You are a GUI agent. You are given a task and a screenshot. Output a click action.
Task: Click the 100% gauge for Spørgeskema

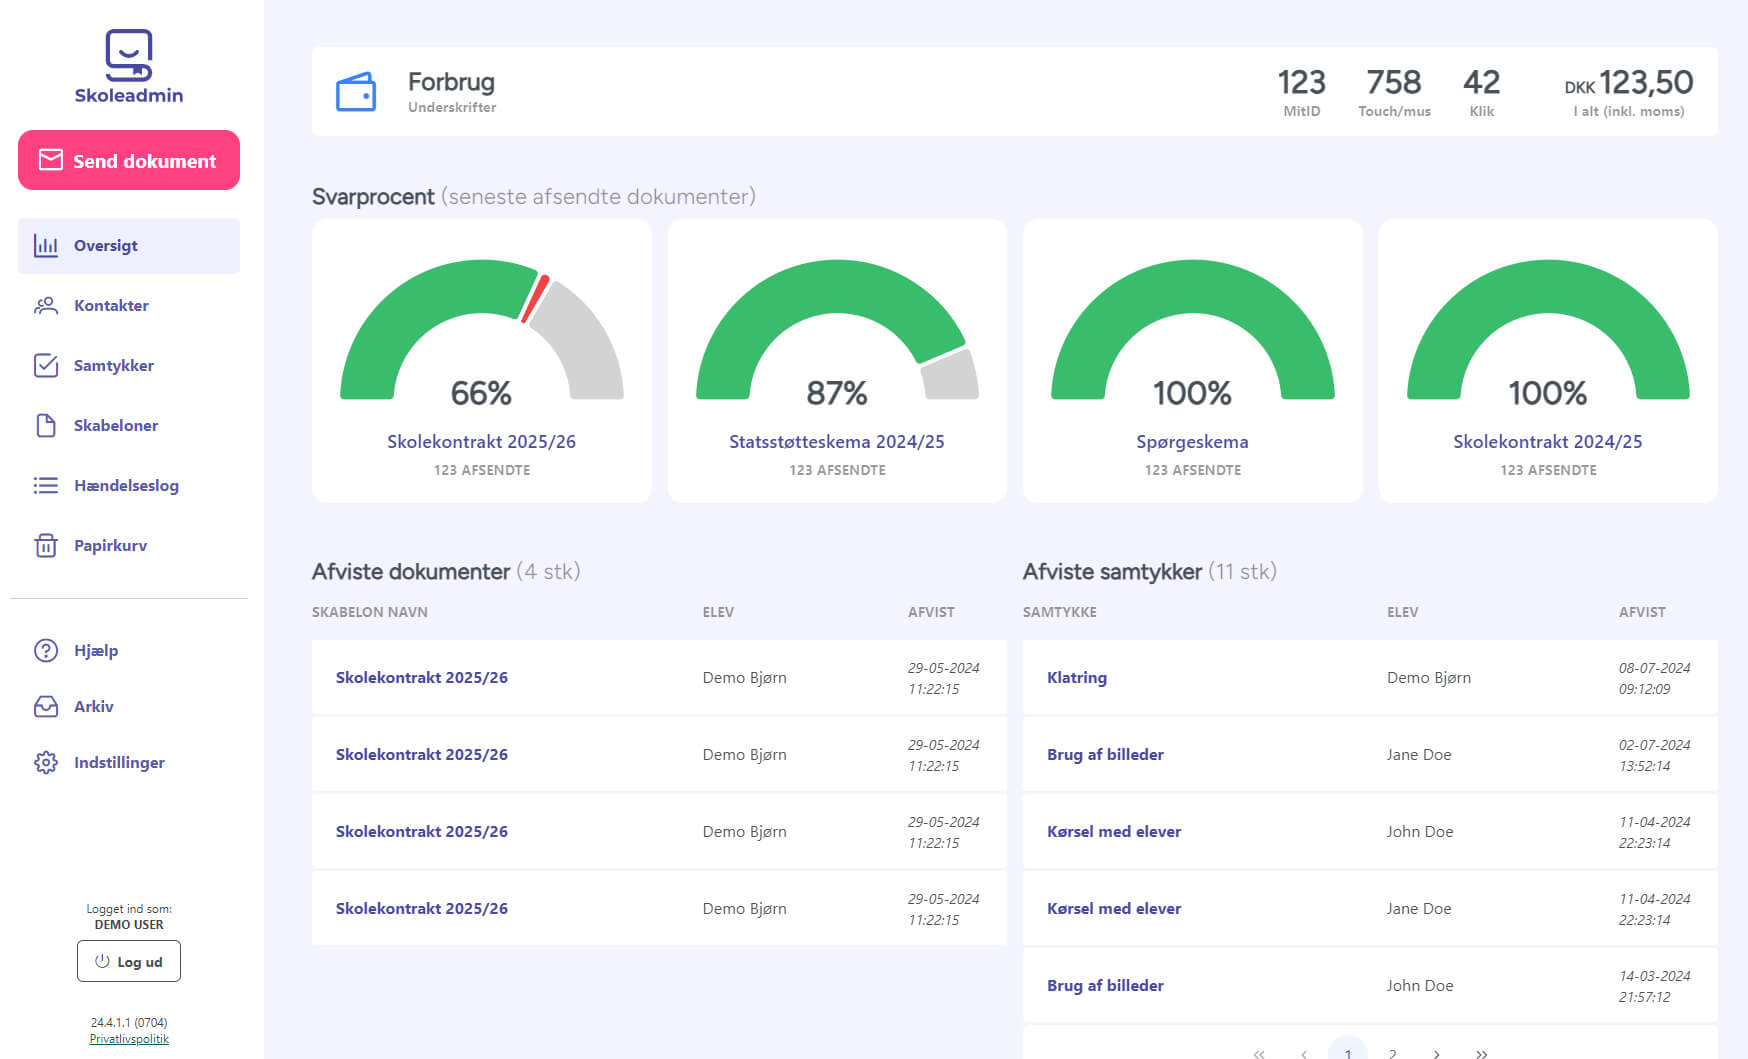pos(1192,330)
